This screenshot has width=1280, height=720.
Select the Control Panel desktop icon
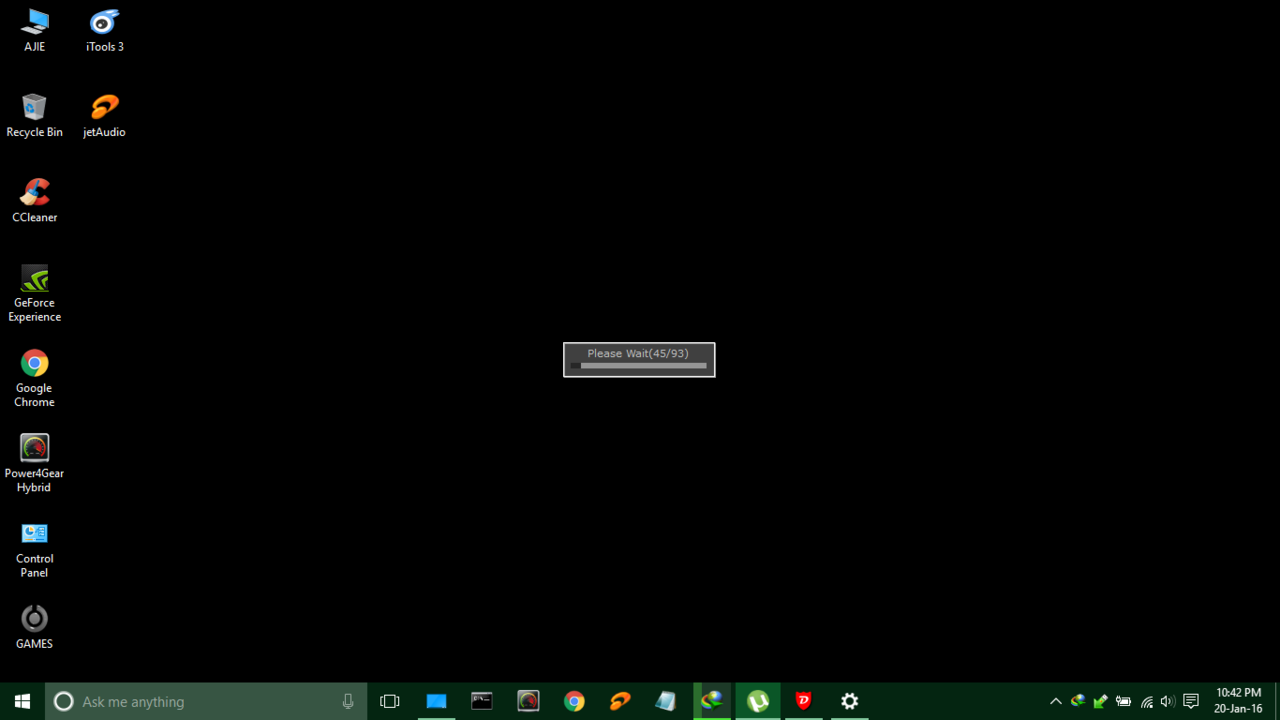(35, 549)
